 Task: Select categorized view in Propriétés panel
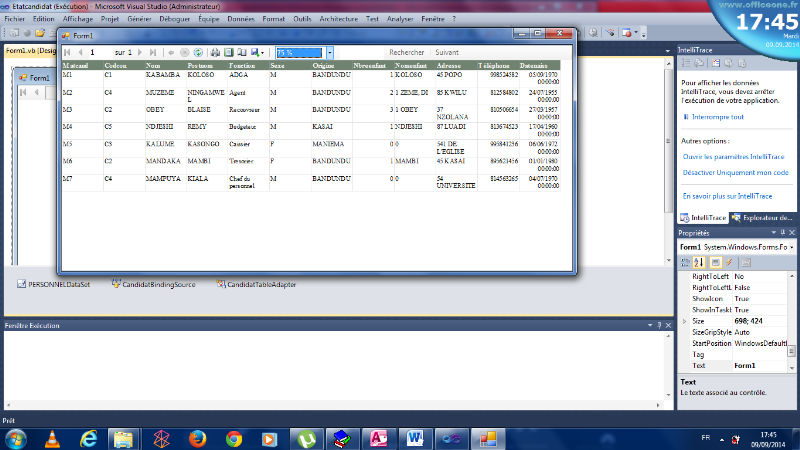click(x=685, y=262)
